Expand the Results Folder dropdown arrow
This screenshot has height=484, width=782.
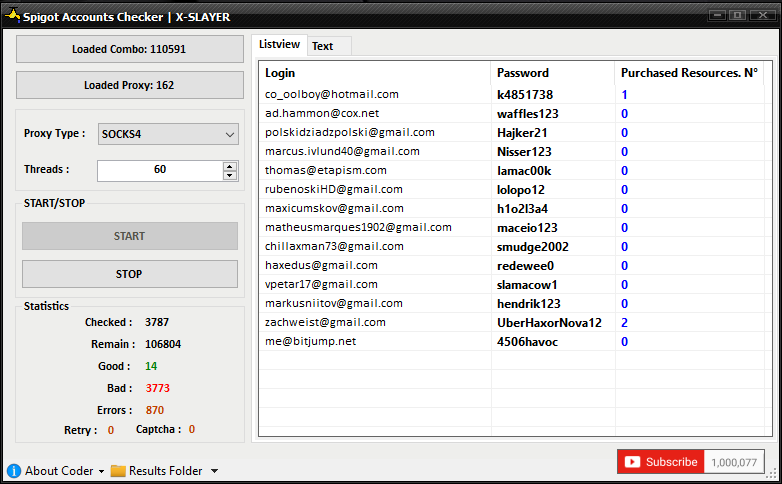(x=214, y=472)
